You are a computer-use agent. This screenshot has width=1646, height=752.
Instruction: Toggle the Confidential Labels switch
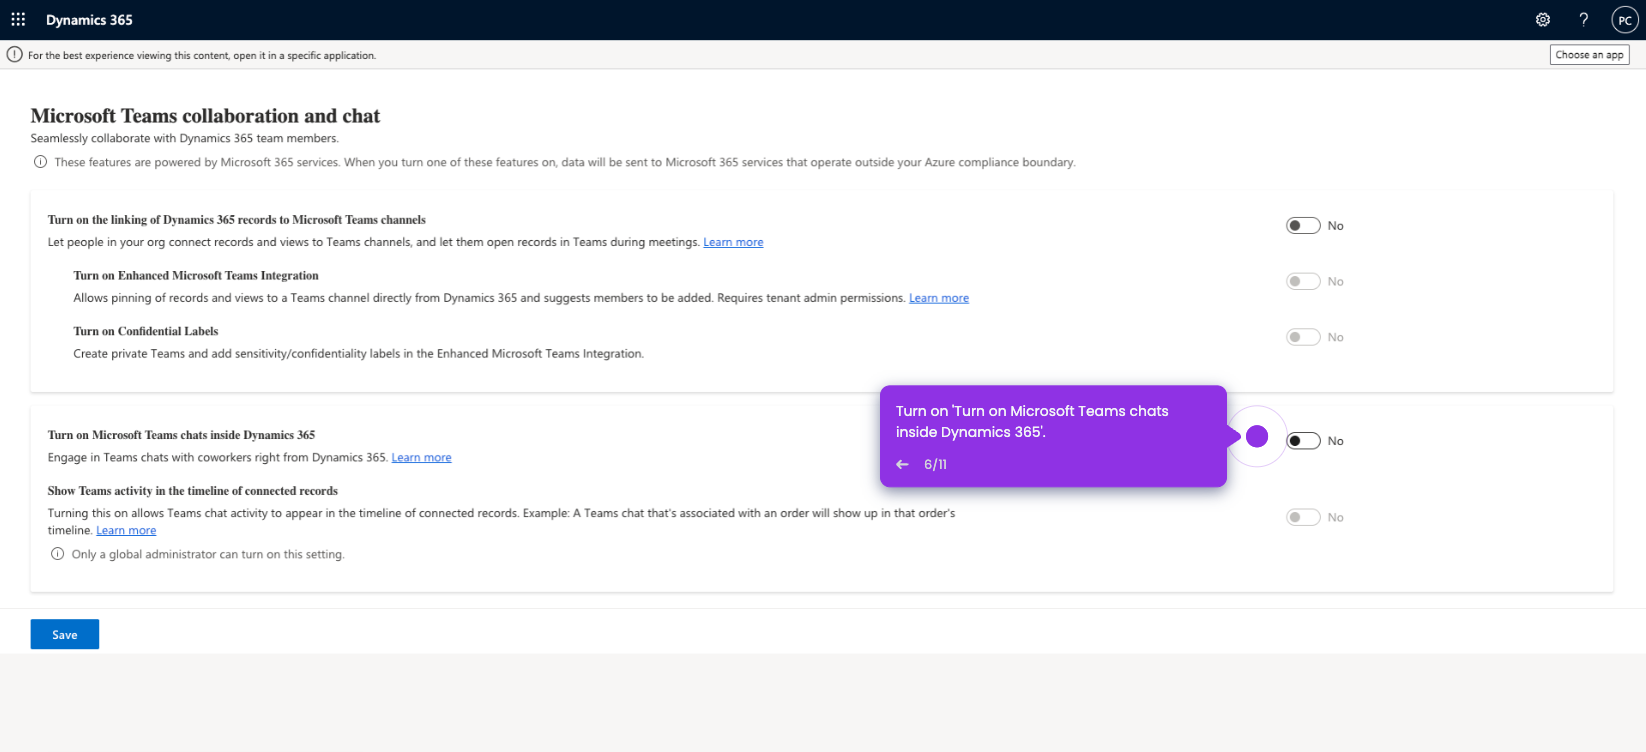[1303, 337]
